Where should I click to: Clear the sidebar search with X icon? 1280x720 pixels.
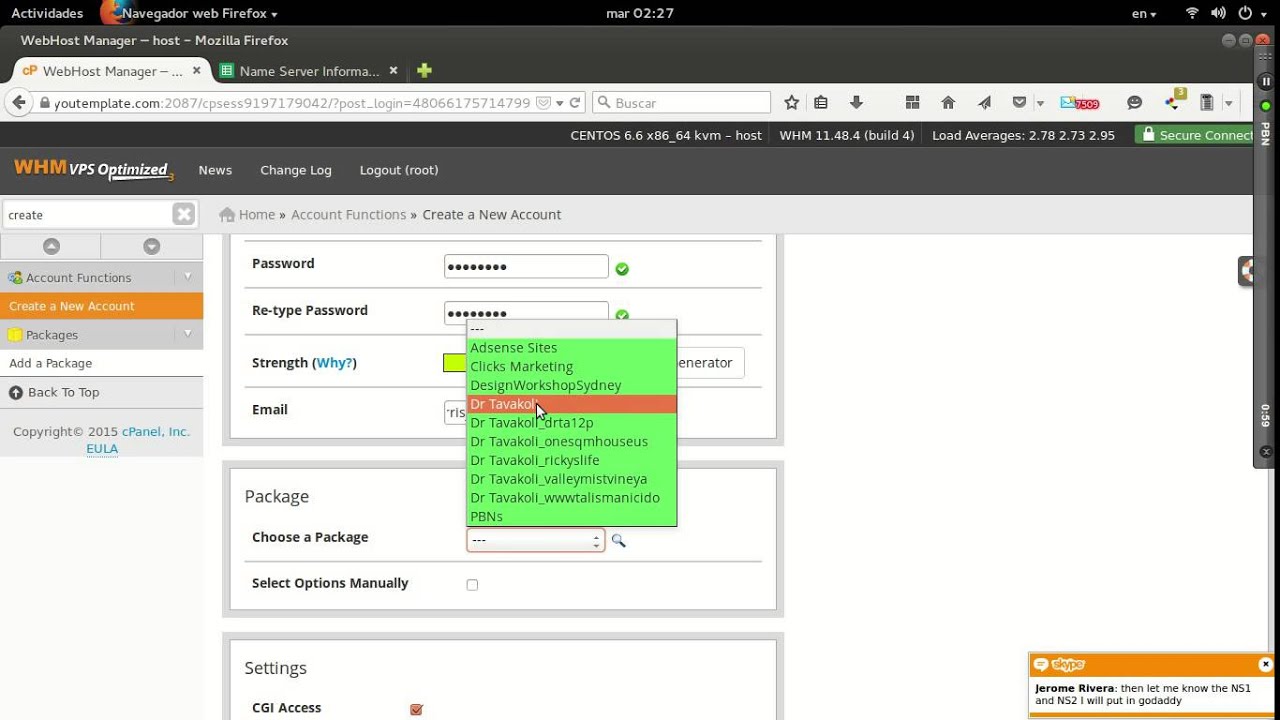click(x=183, y=214)
